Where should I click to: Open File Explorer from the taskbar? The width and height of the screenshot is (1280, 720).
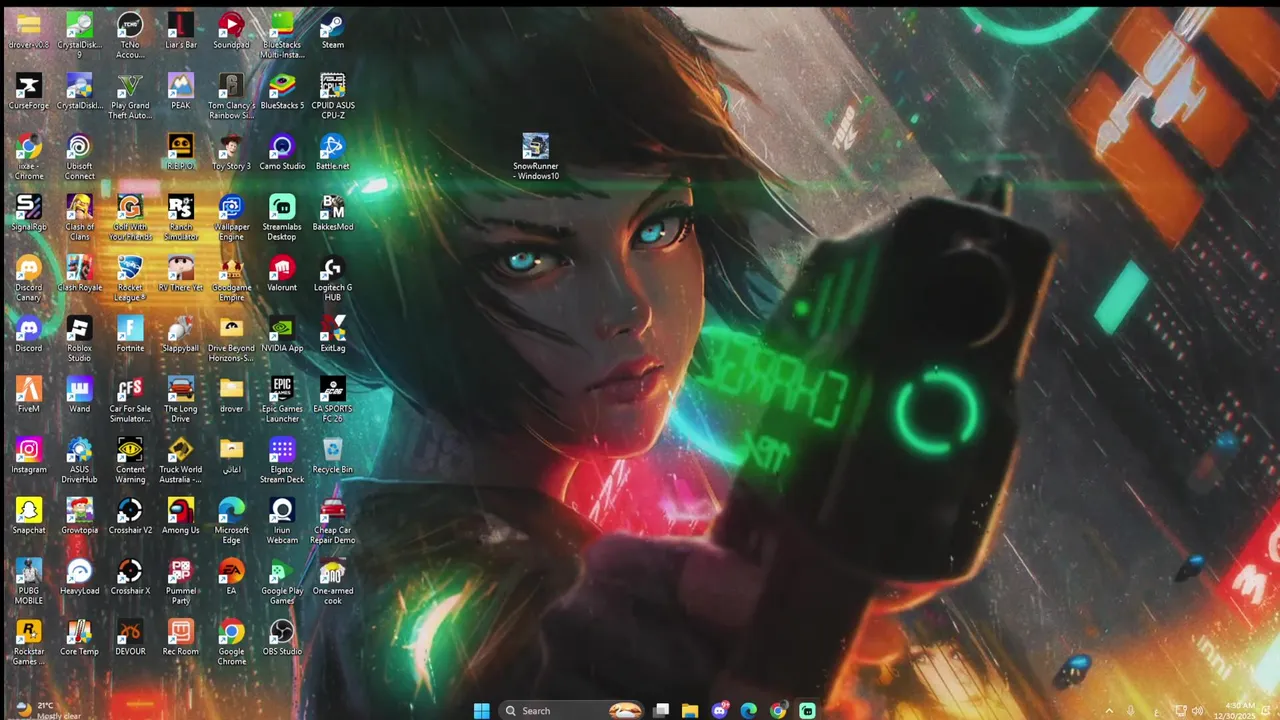coord(690,710)
